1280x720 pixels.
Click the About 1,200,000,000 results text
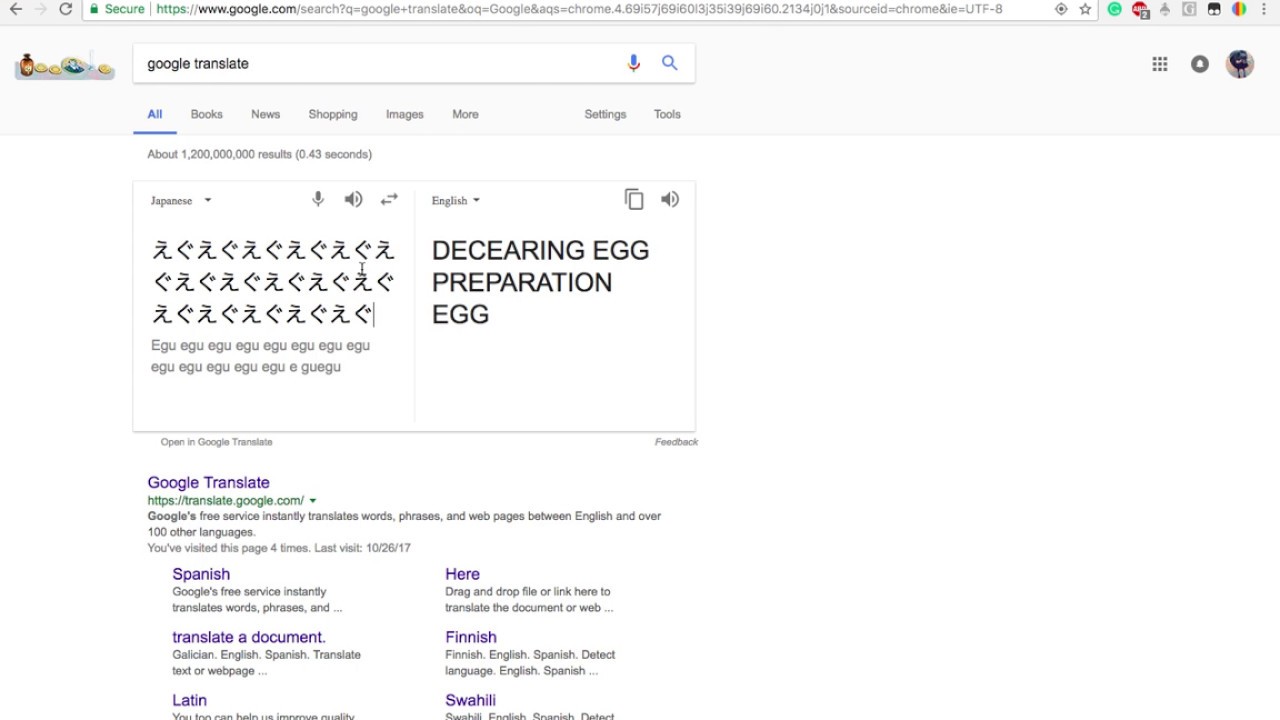pos(259,154)
